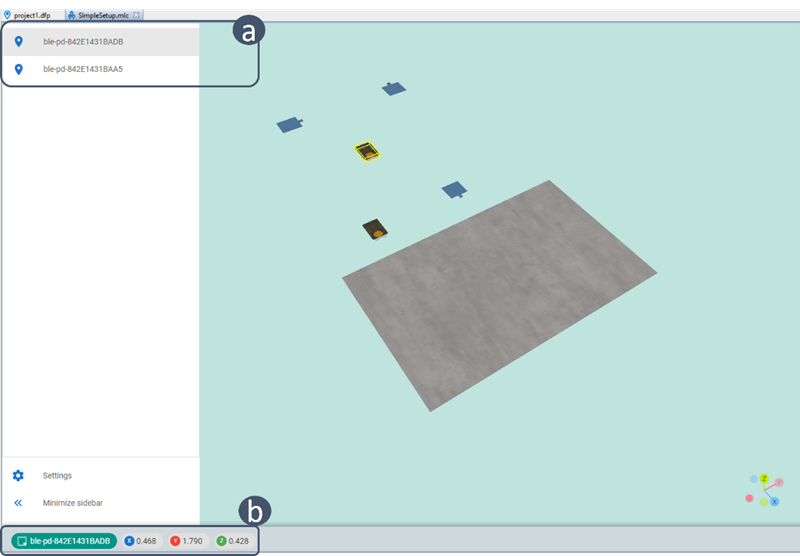Click location pin icon beside ble-pd-842E1431BAA5

18,70
